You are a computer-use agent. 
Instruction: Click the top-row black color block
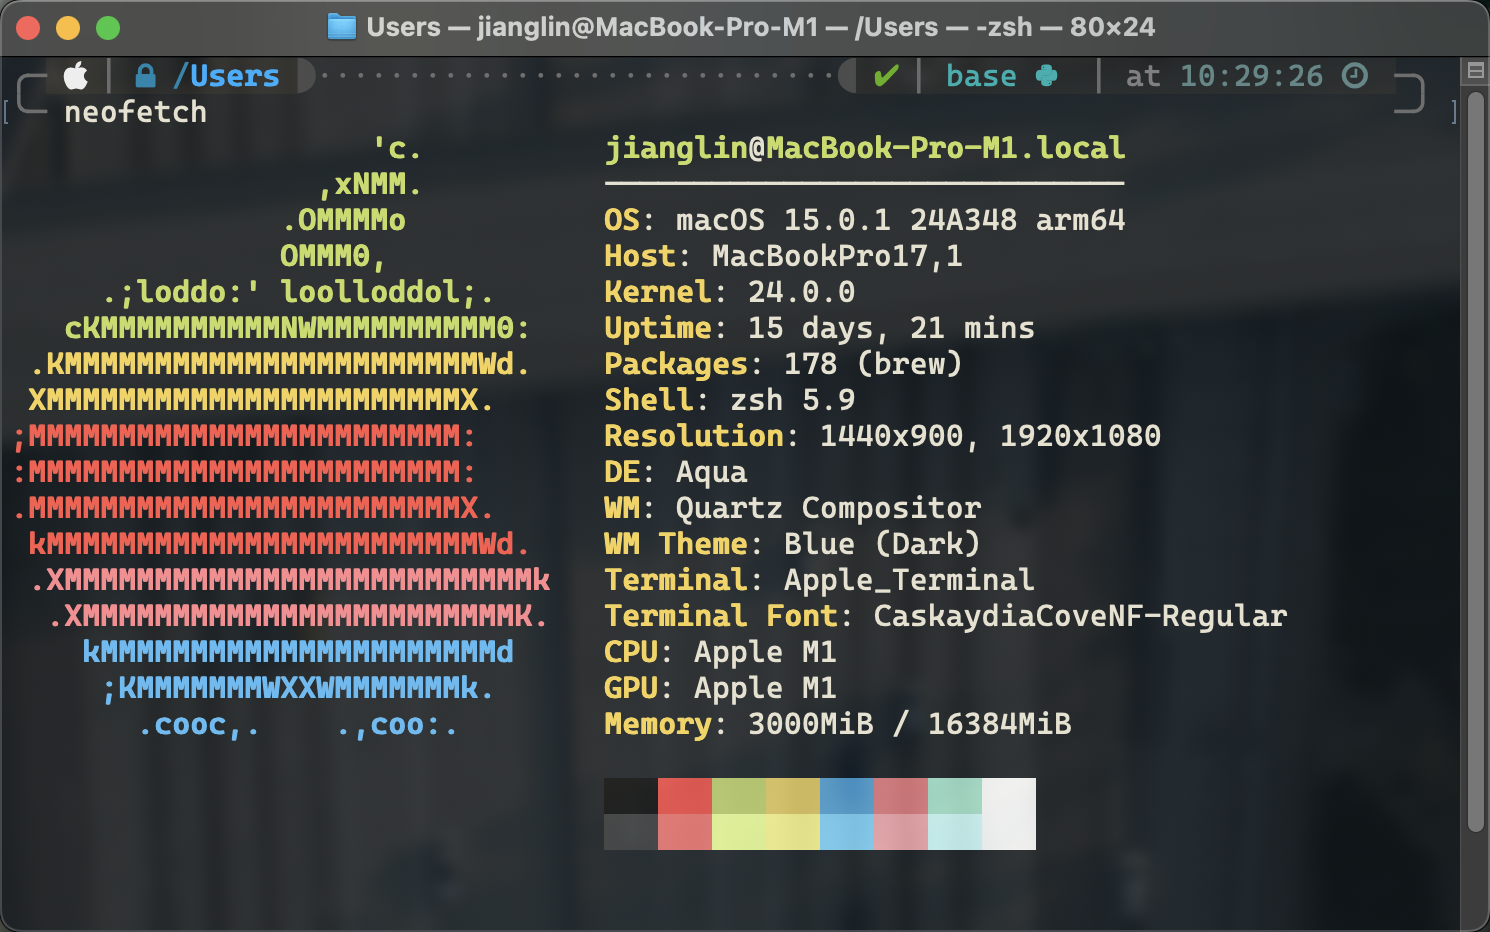coord(631,796)
